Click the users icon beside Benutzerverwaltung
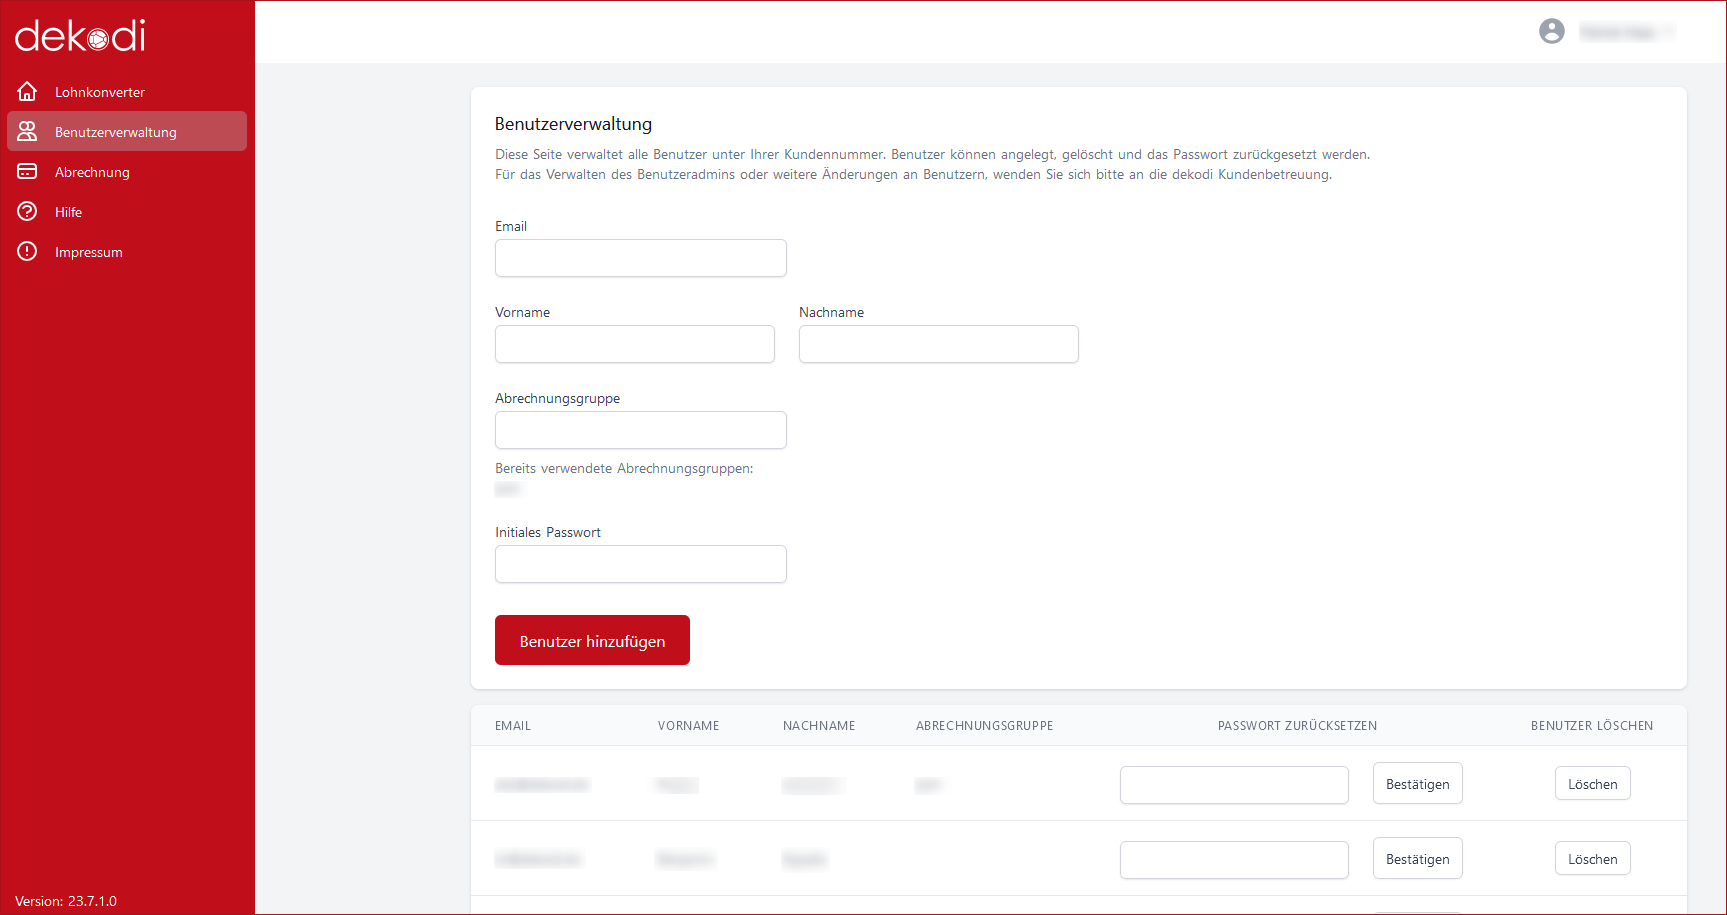 [x=27, y=132]
